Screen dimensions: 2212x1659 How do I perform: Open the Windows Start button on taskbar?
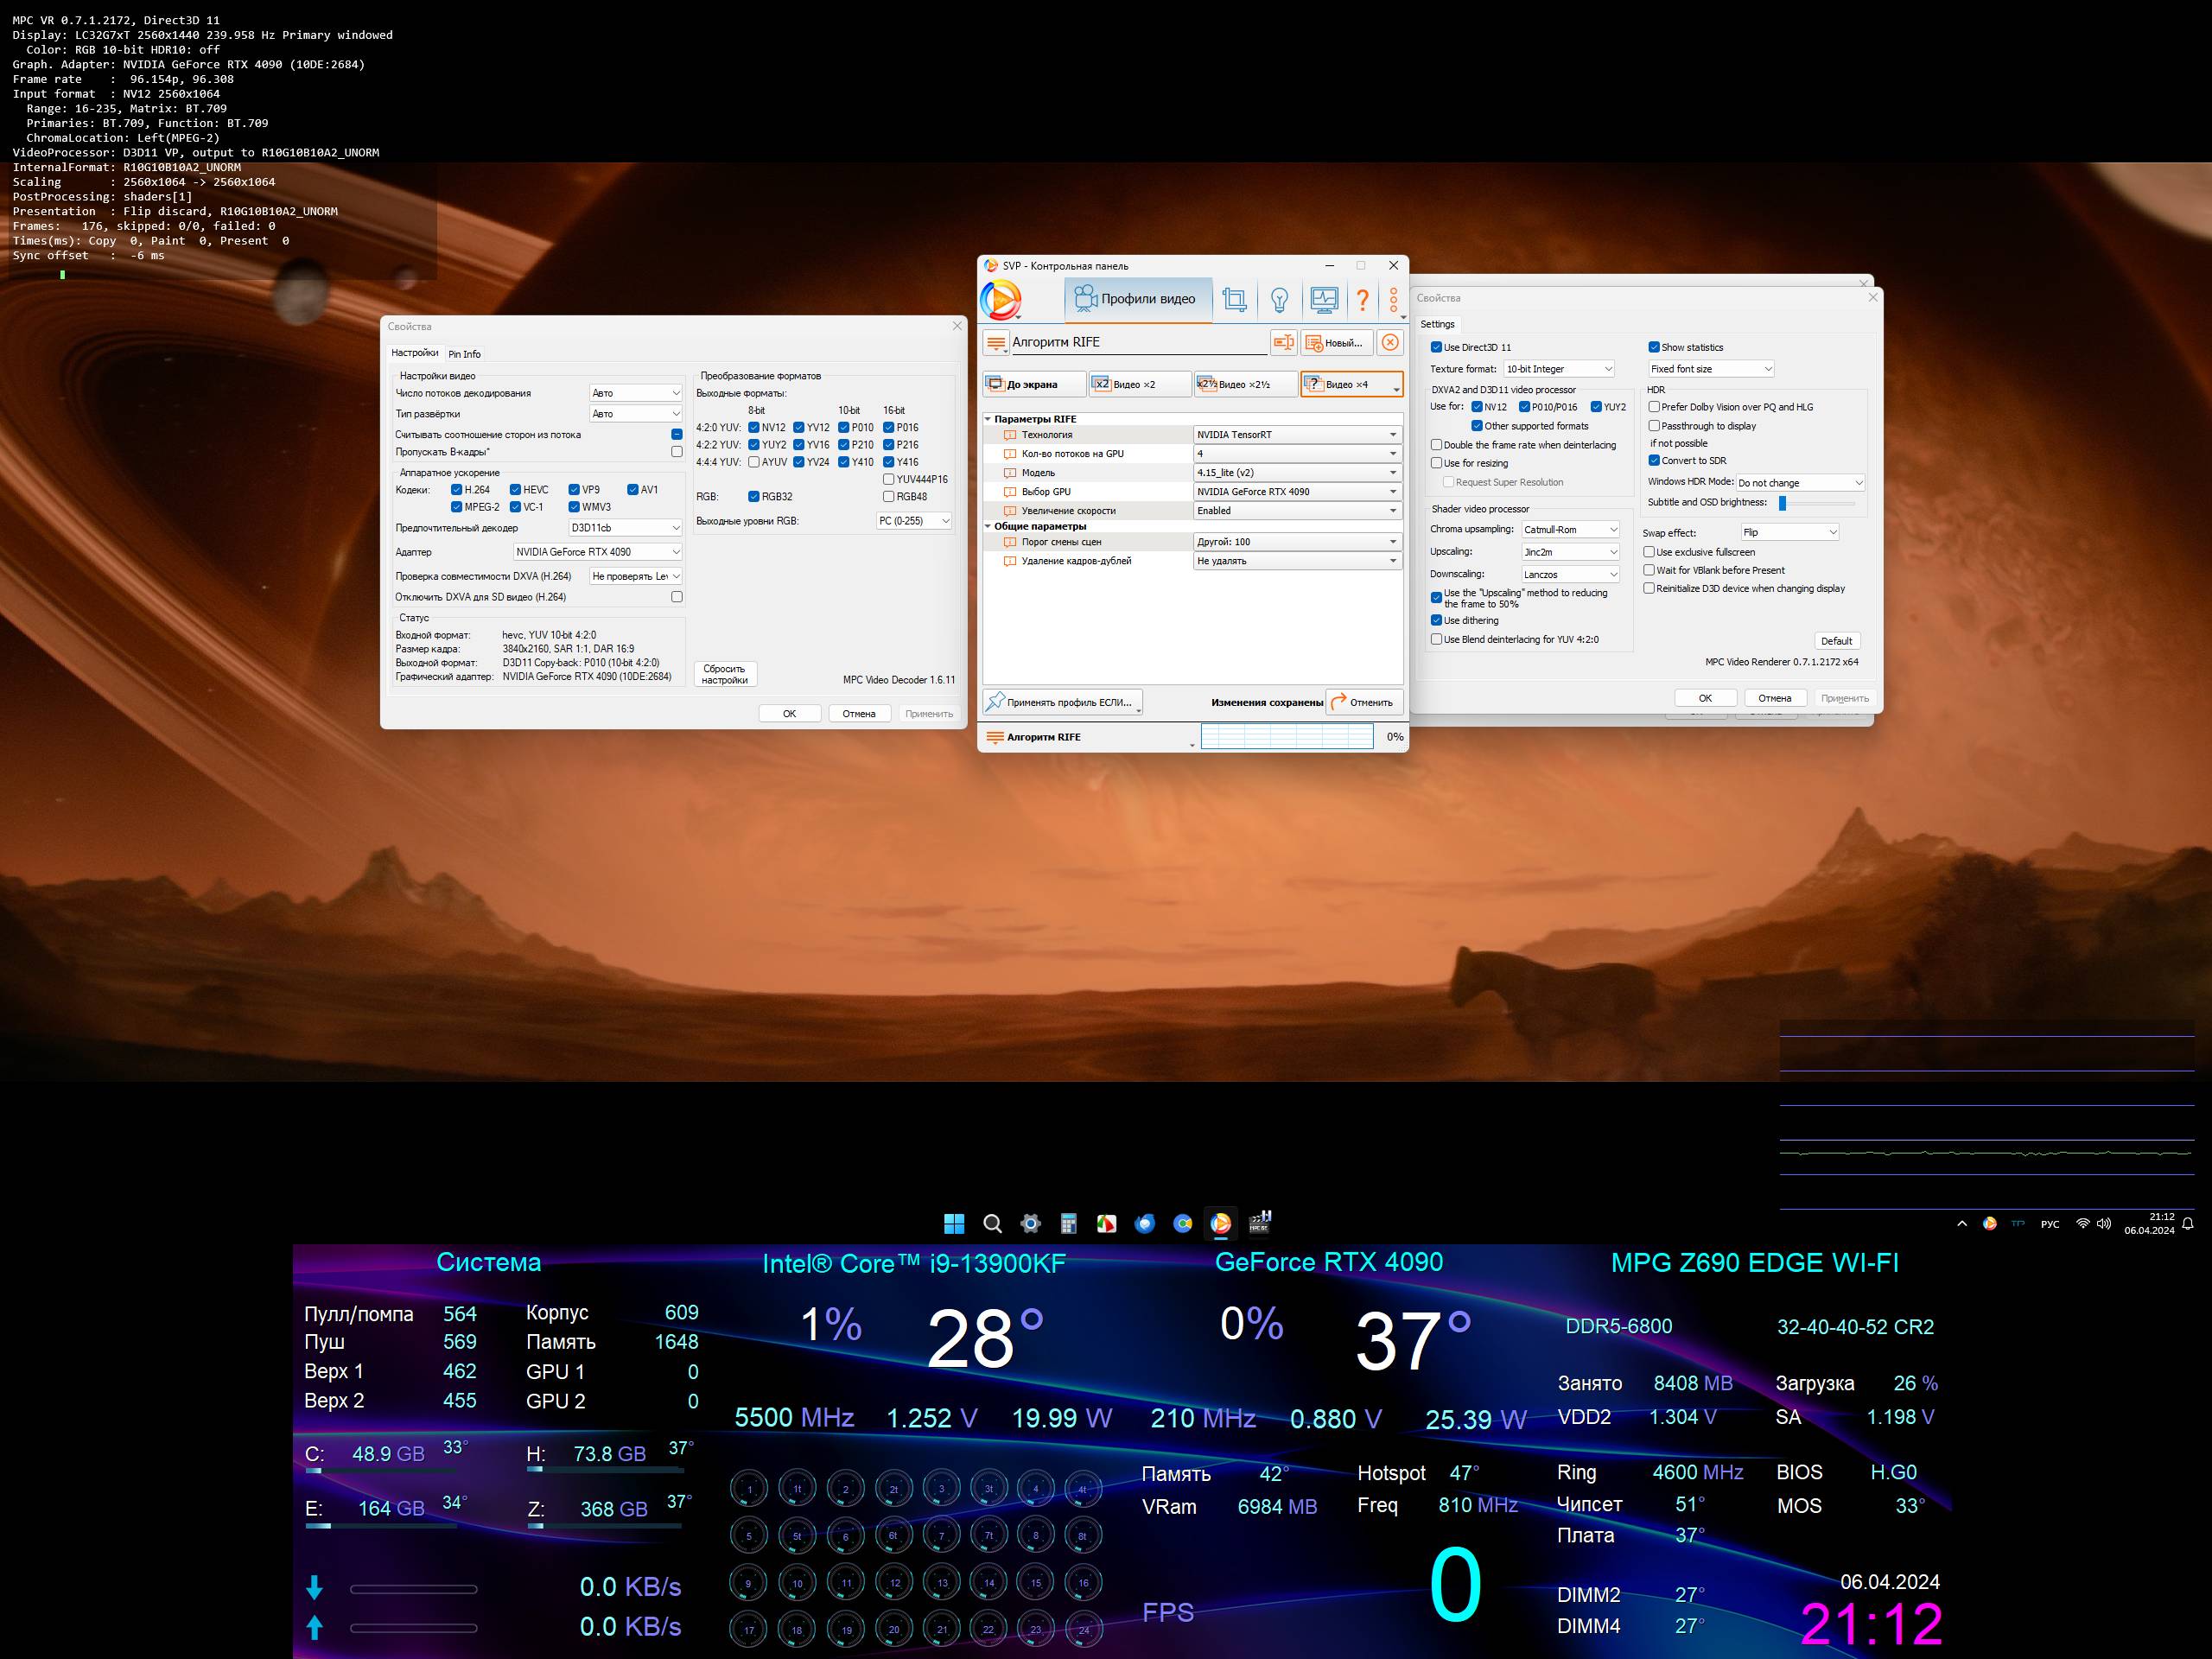(x=954, y=1223)
